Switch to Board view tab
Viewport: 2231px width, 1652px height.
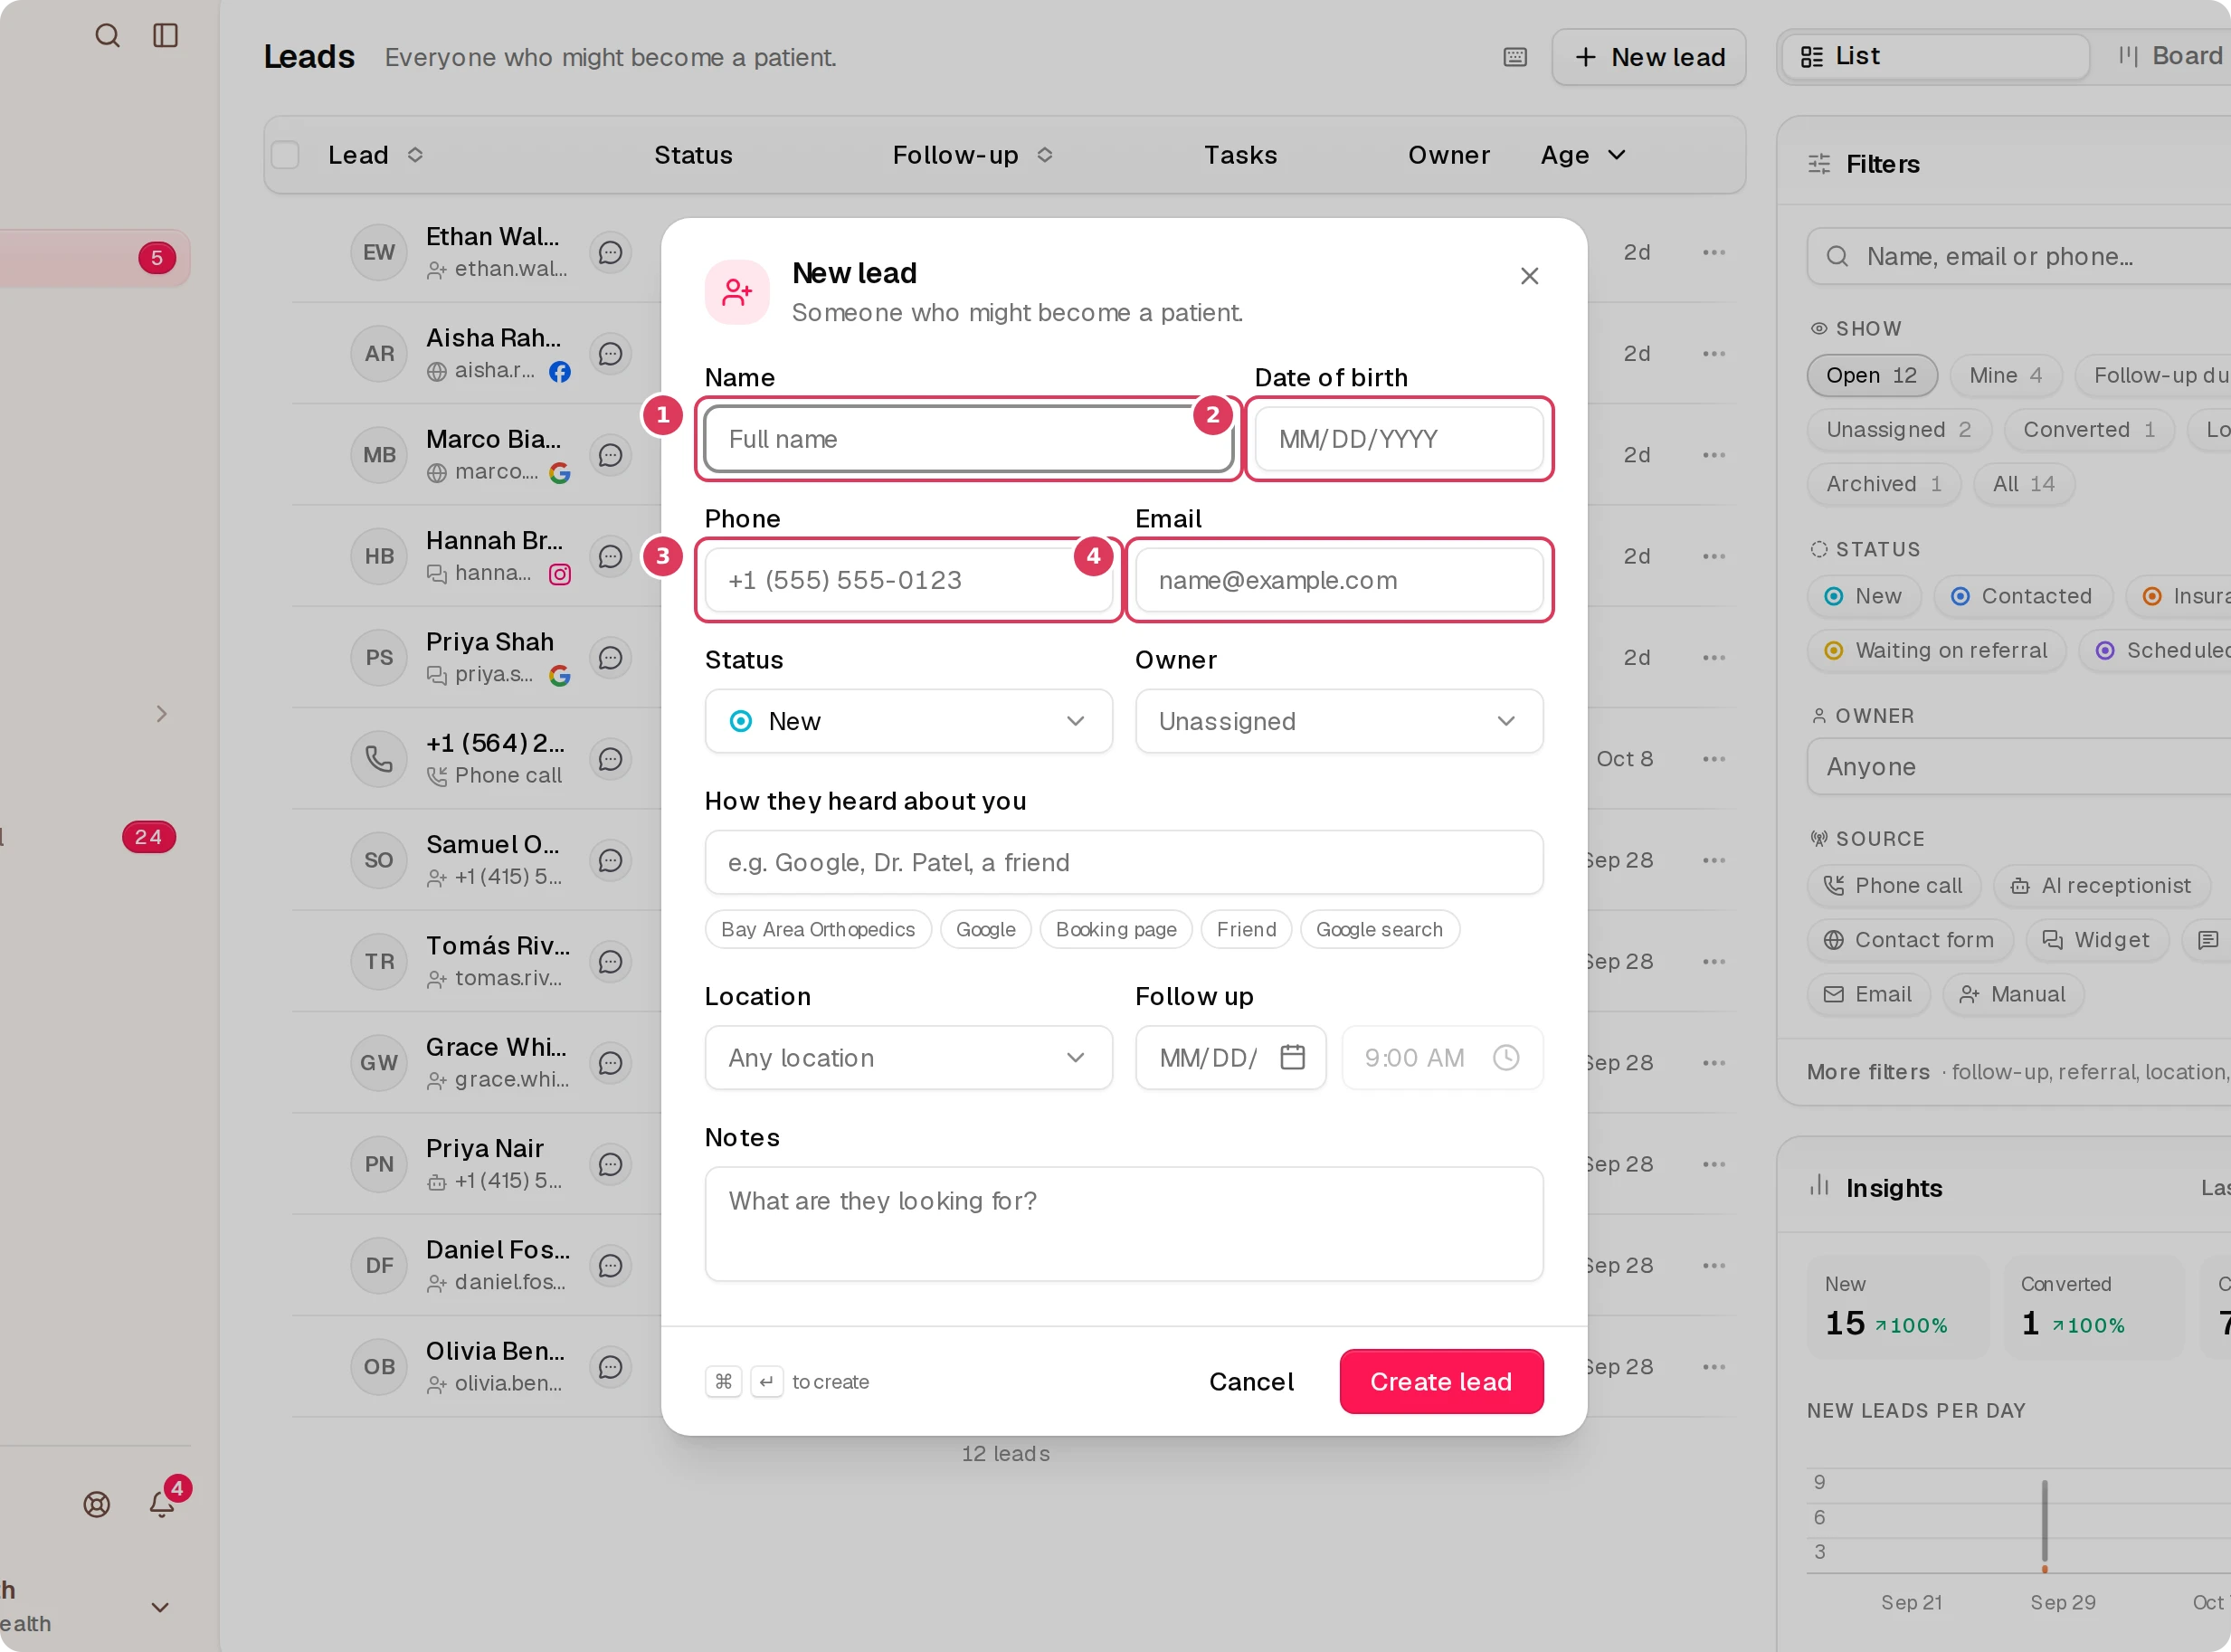(2171, 56)
